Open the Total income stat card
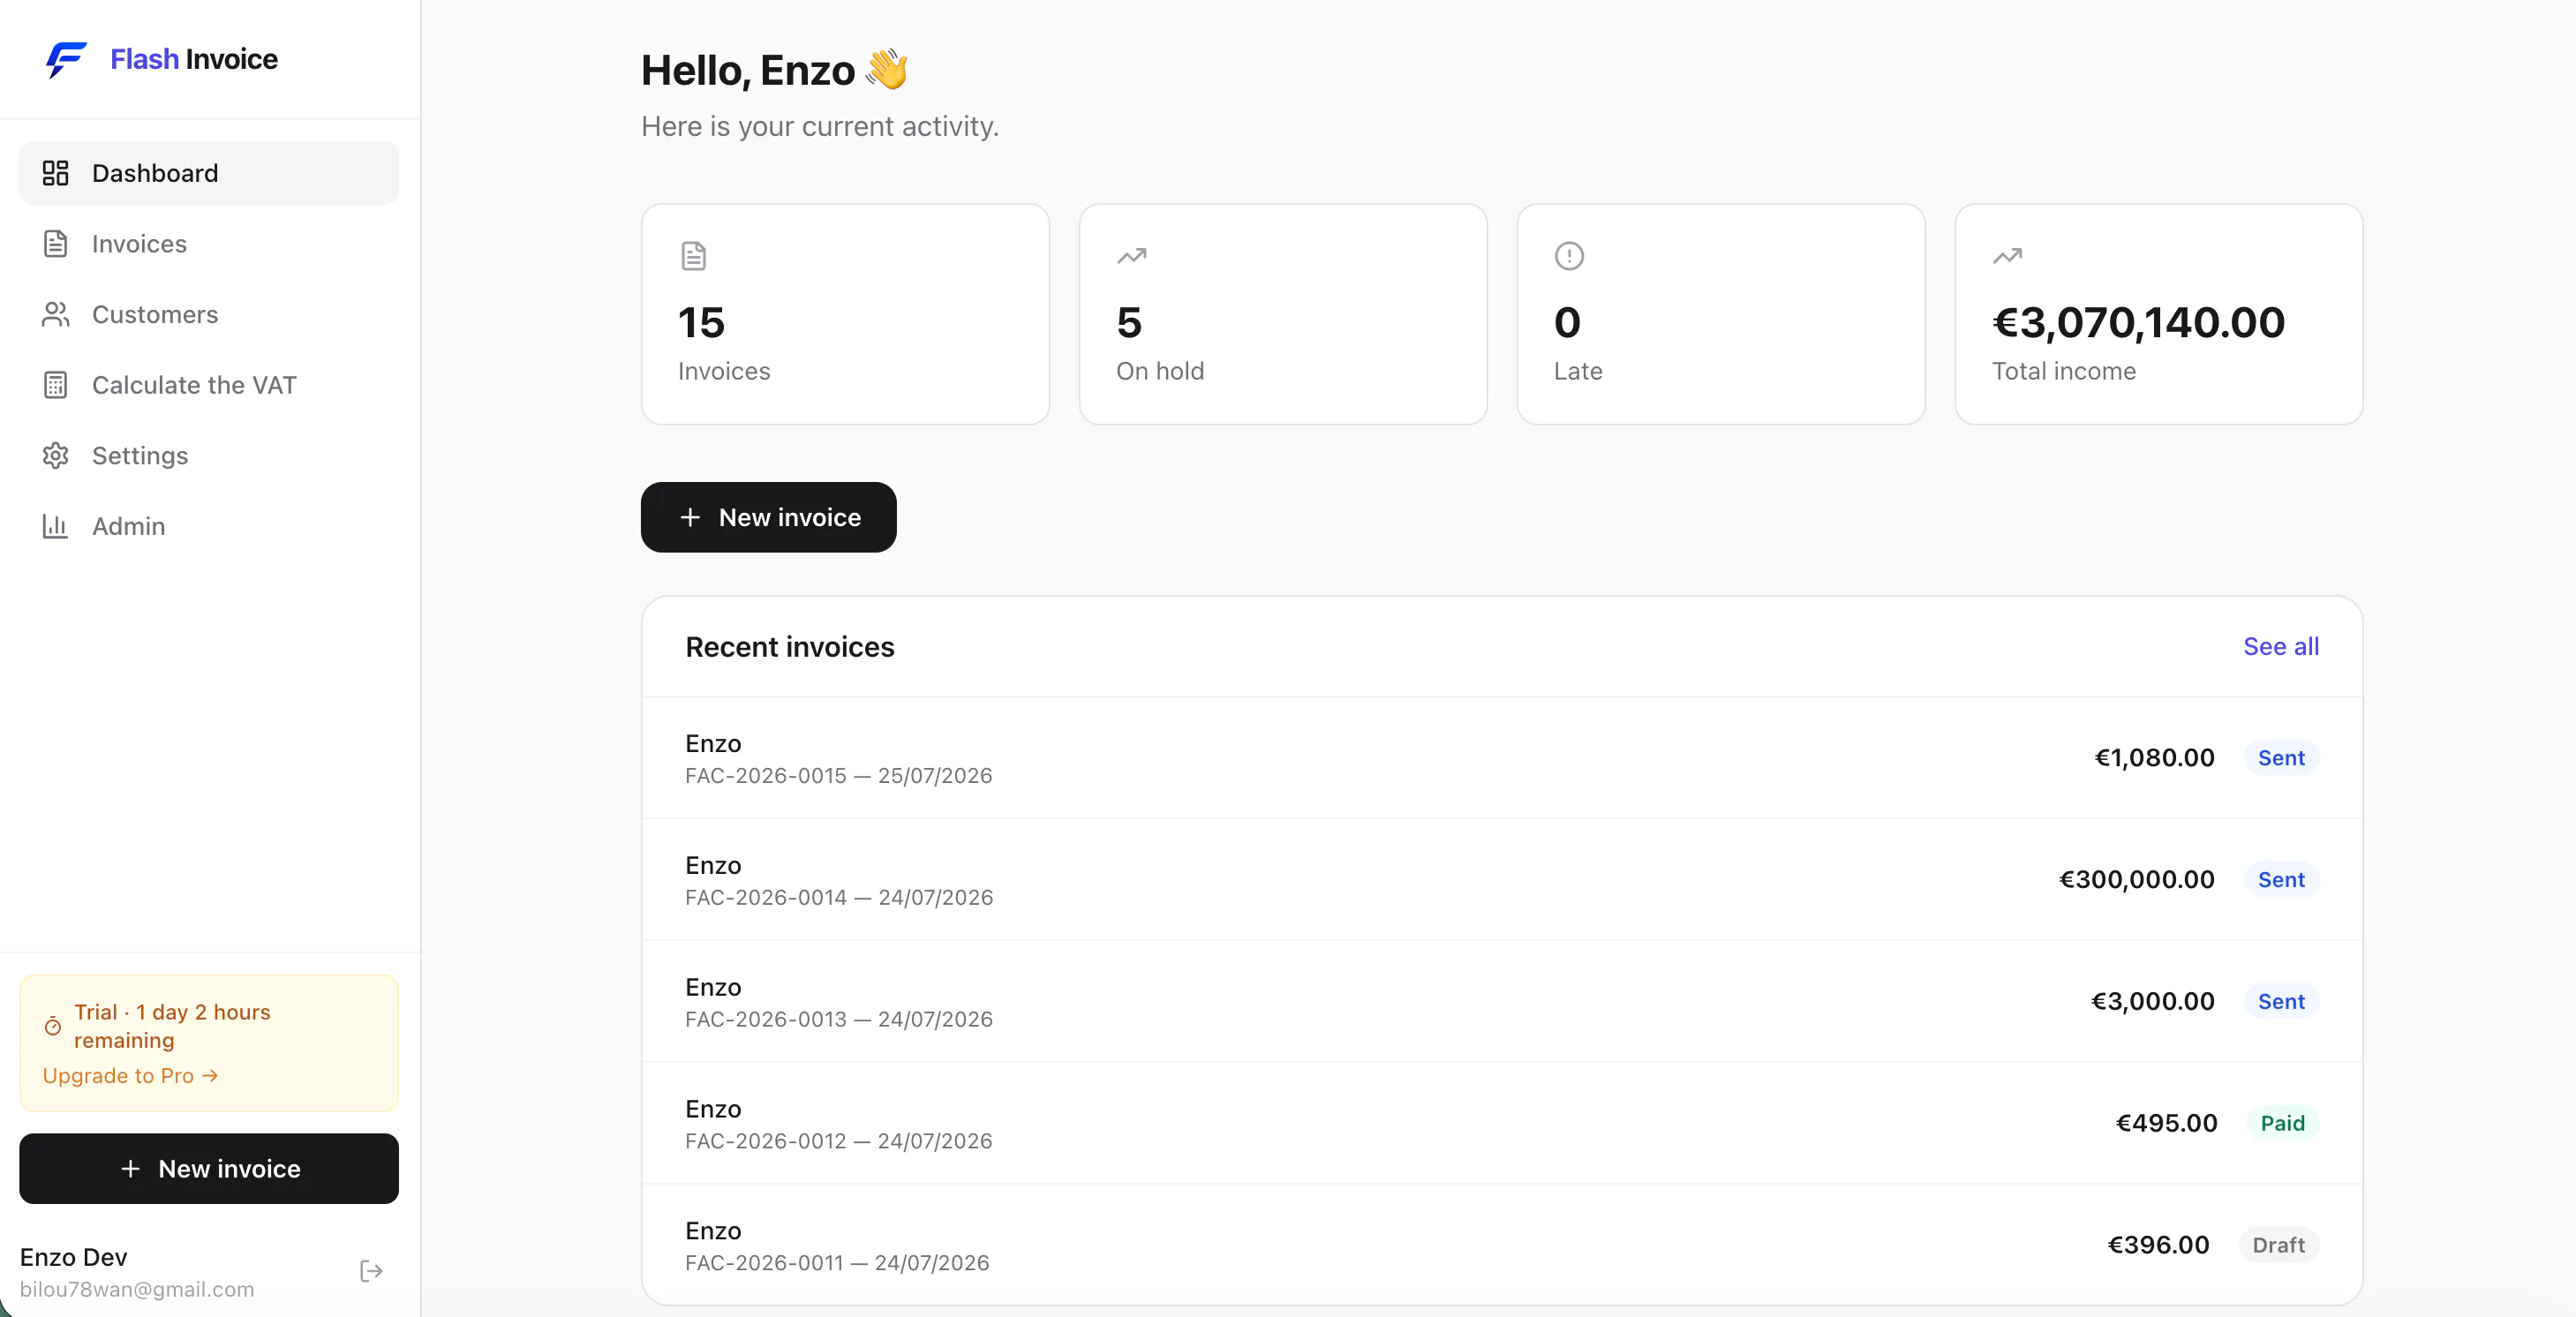Viewport: 2576px width, 1317px height. 2158,314
